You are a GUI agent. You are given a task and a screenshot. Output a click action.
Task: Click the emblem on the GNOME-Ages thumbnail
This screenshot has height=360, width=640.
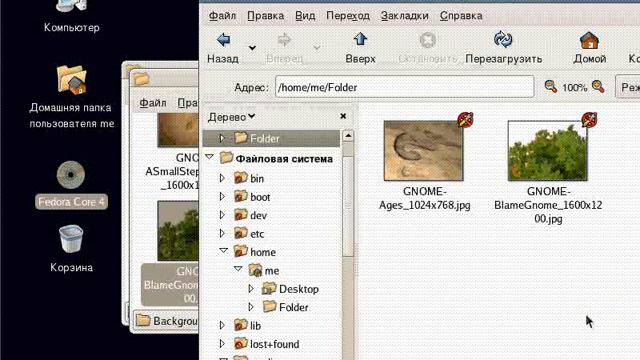click(465, 120)
